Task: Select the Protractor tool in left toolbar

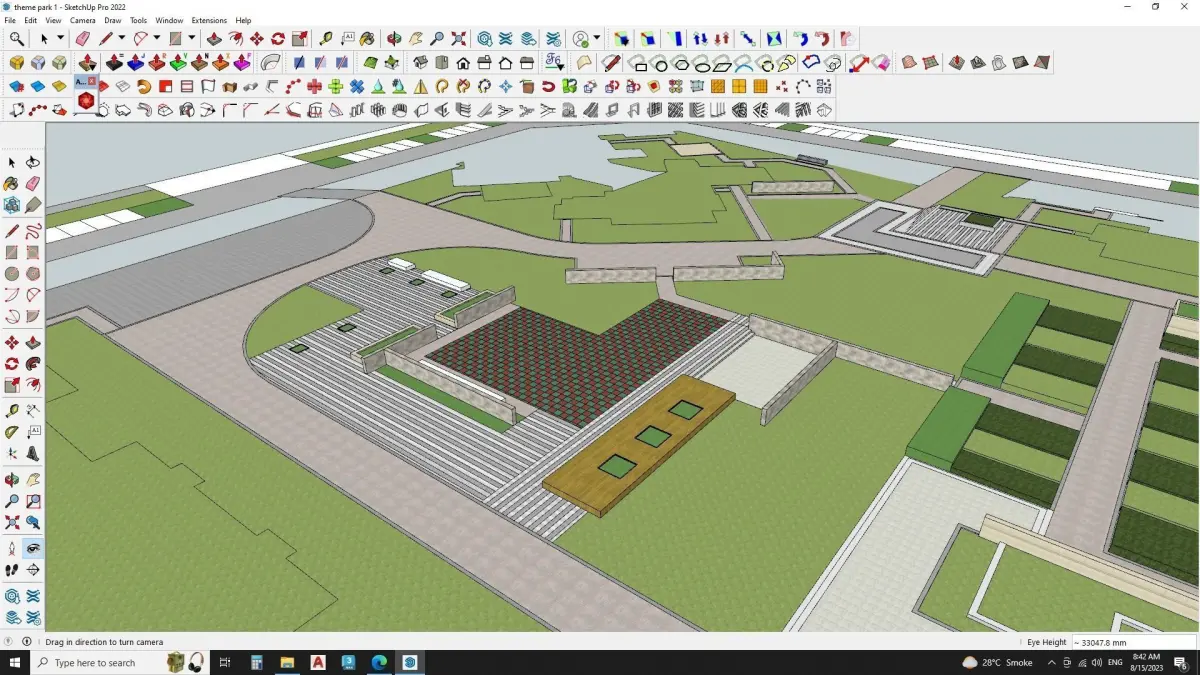Action: point(12,432)
